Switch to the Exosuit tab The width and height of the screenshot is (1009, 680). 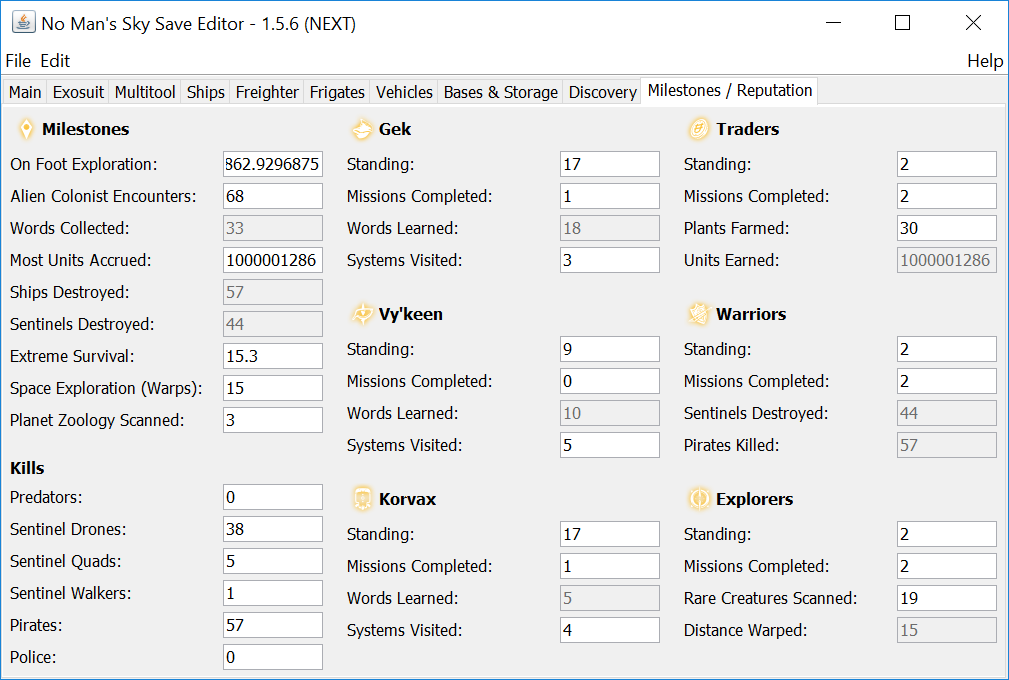click(x=78, y=92)
